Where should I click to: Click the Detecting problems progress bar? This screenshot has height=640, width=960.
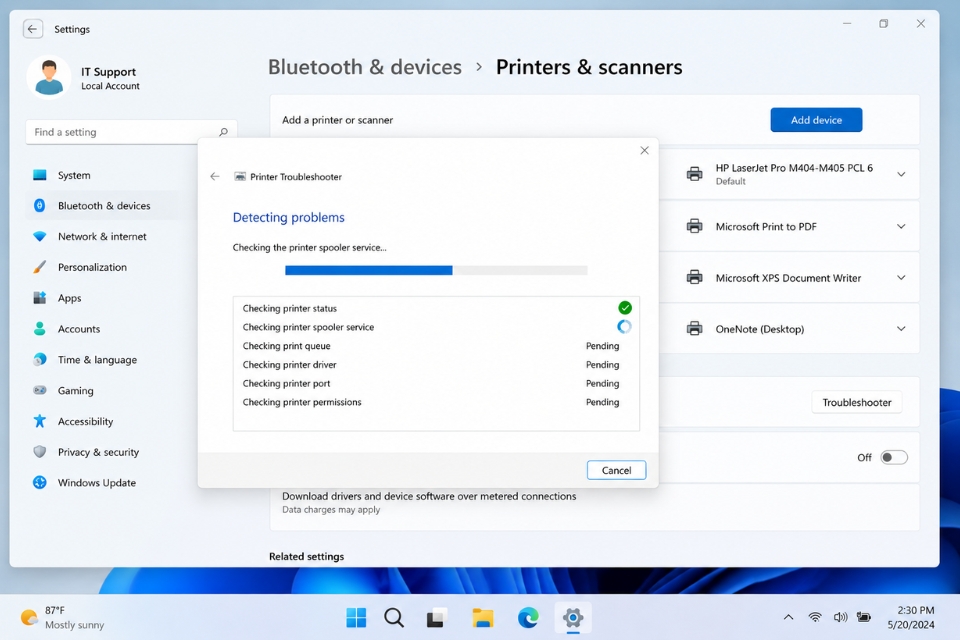click(x=436, y=270)
